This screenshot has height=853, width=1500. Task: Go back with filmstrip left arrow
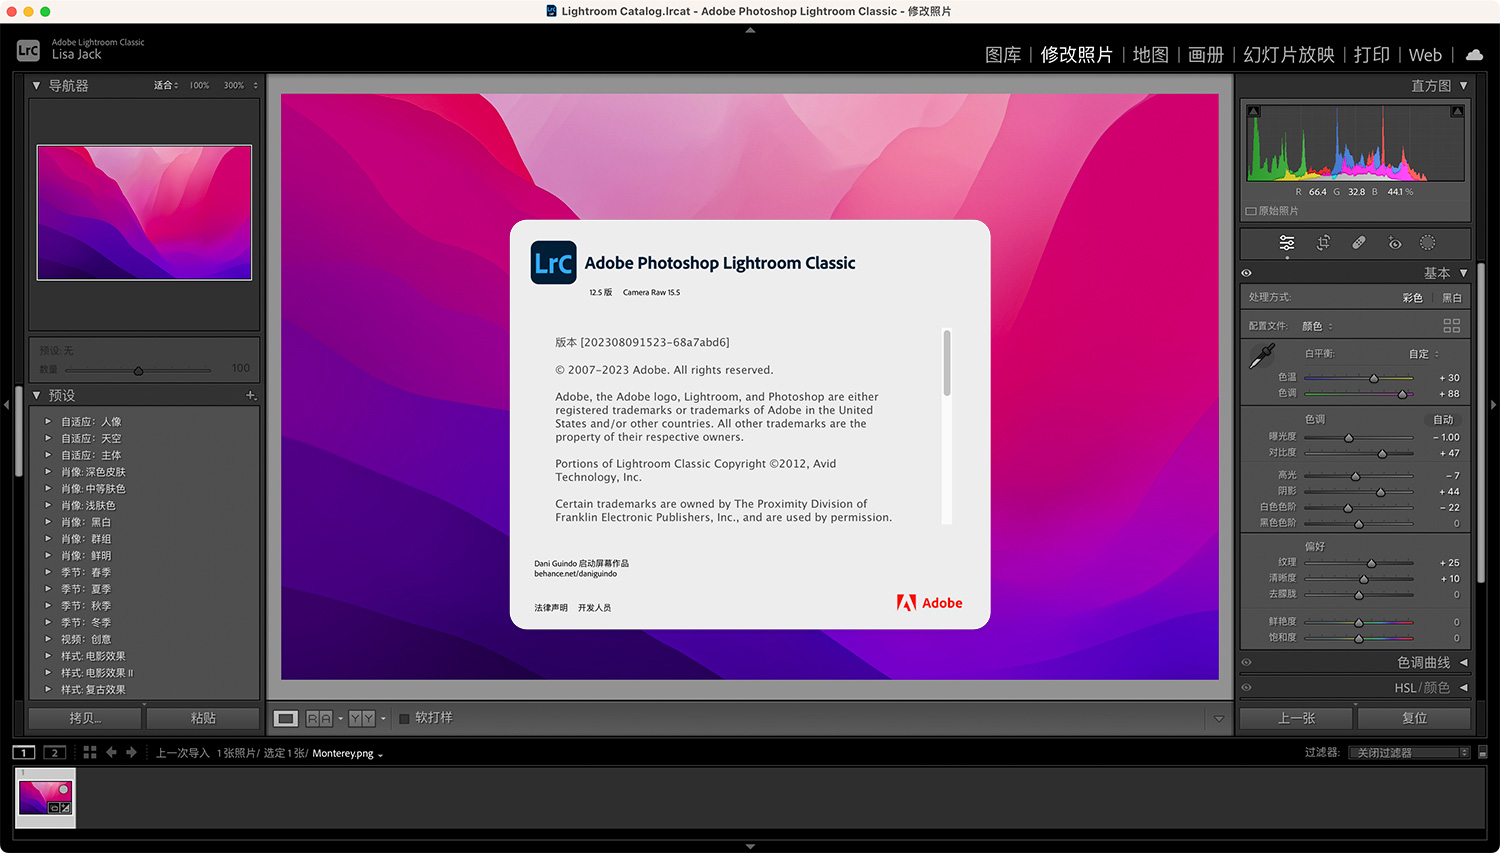click(111, 752)
